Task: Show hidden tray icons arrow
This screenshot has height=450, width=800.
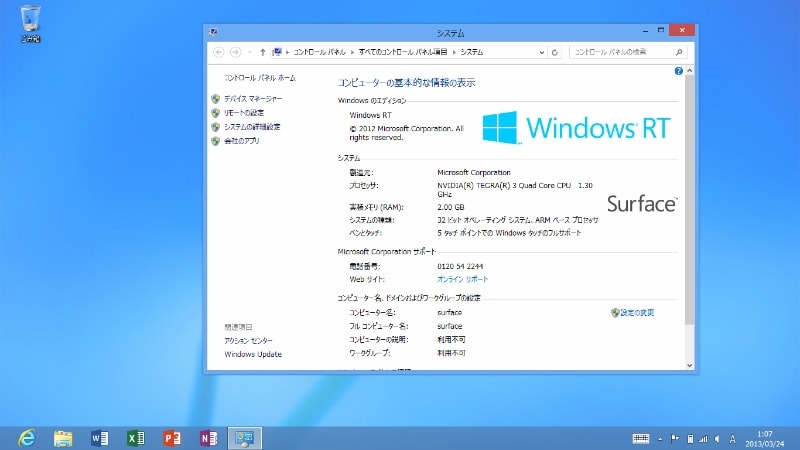Action: click(x=660, y=439)
